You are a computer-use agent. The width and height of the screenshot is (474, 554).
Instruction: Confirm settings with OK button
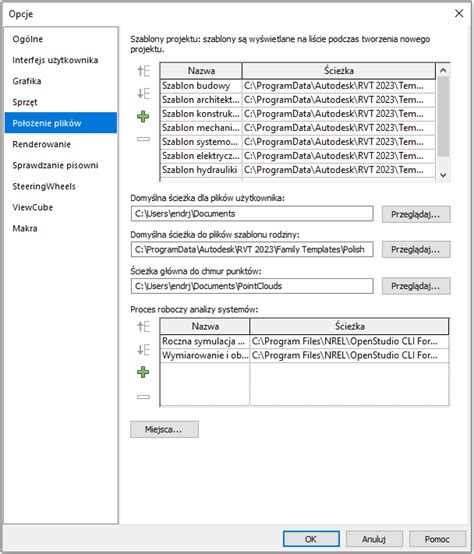(311, 539)
